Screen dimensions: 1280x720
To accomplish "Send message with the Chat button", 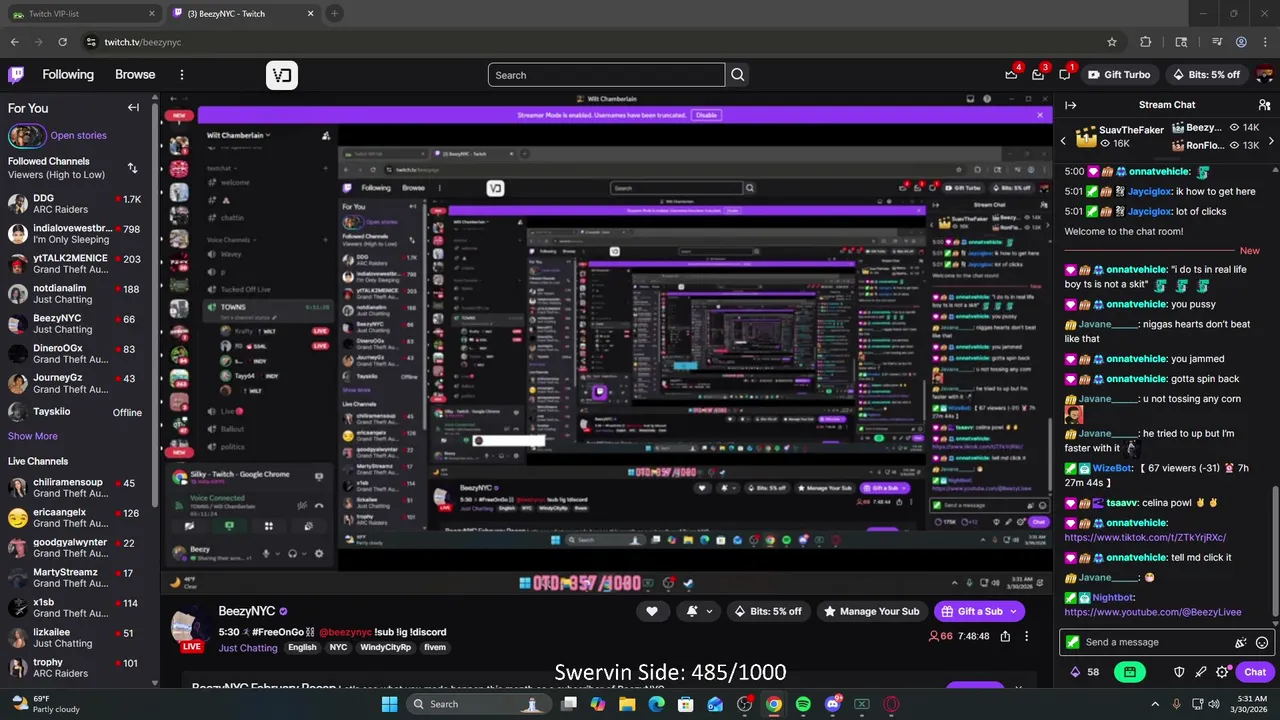I will (1255, 672).
